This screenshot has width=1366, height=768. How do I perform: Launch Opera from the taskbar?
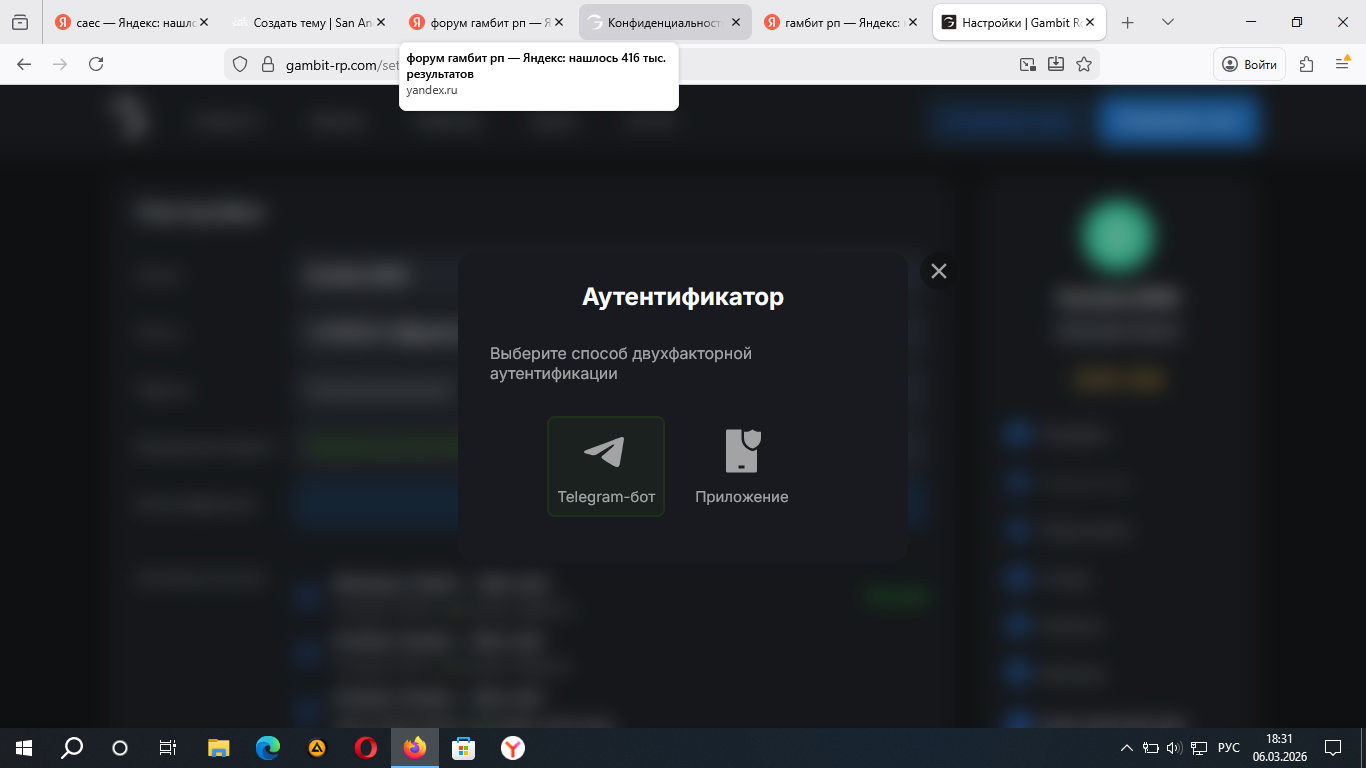pos(366,748)
